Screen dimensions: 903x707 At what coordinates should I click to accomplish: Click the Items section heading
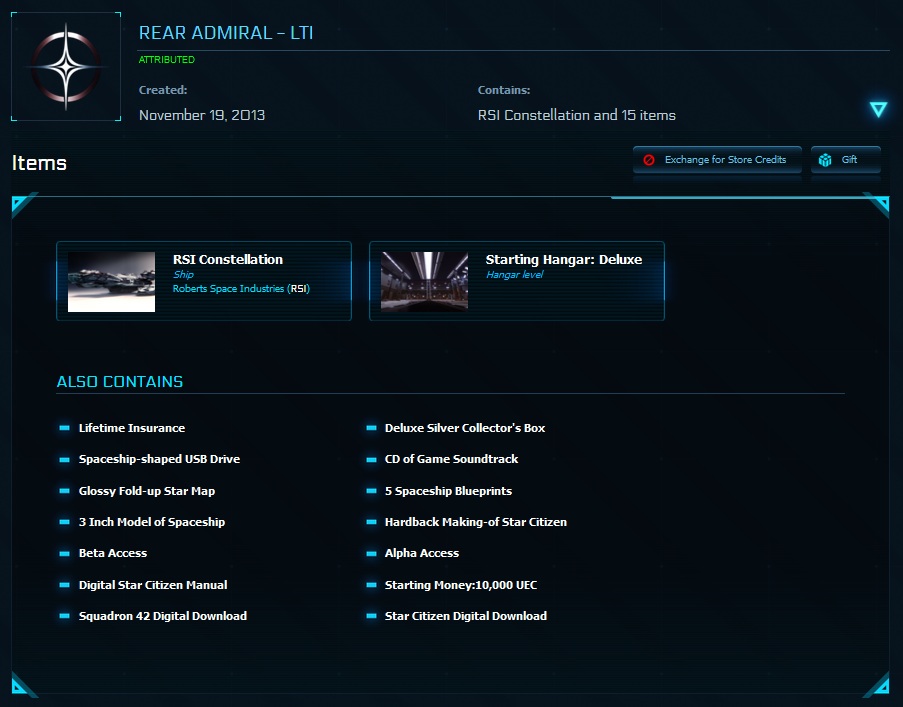click(x=39, y=163)
